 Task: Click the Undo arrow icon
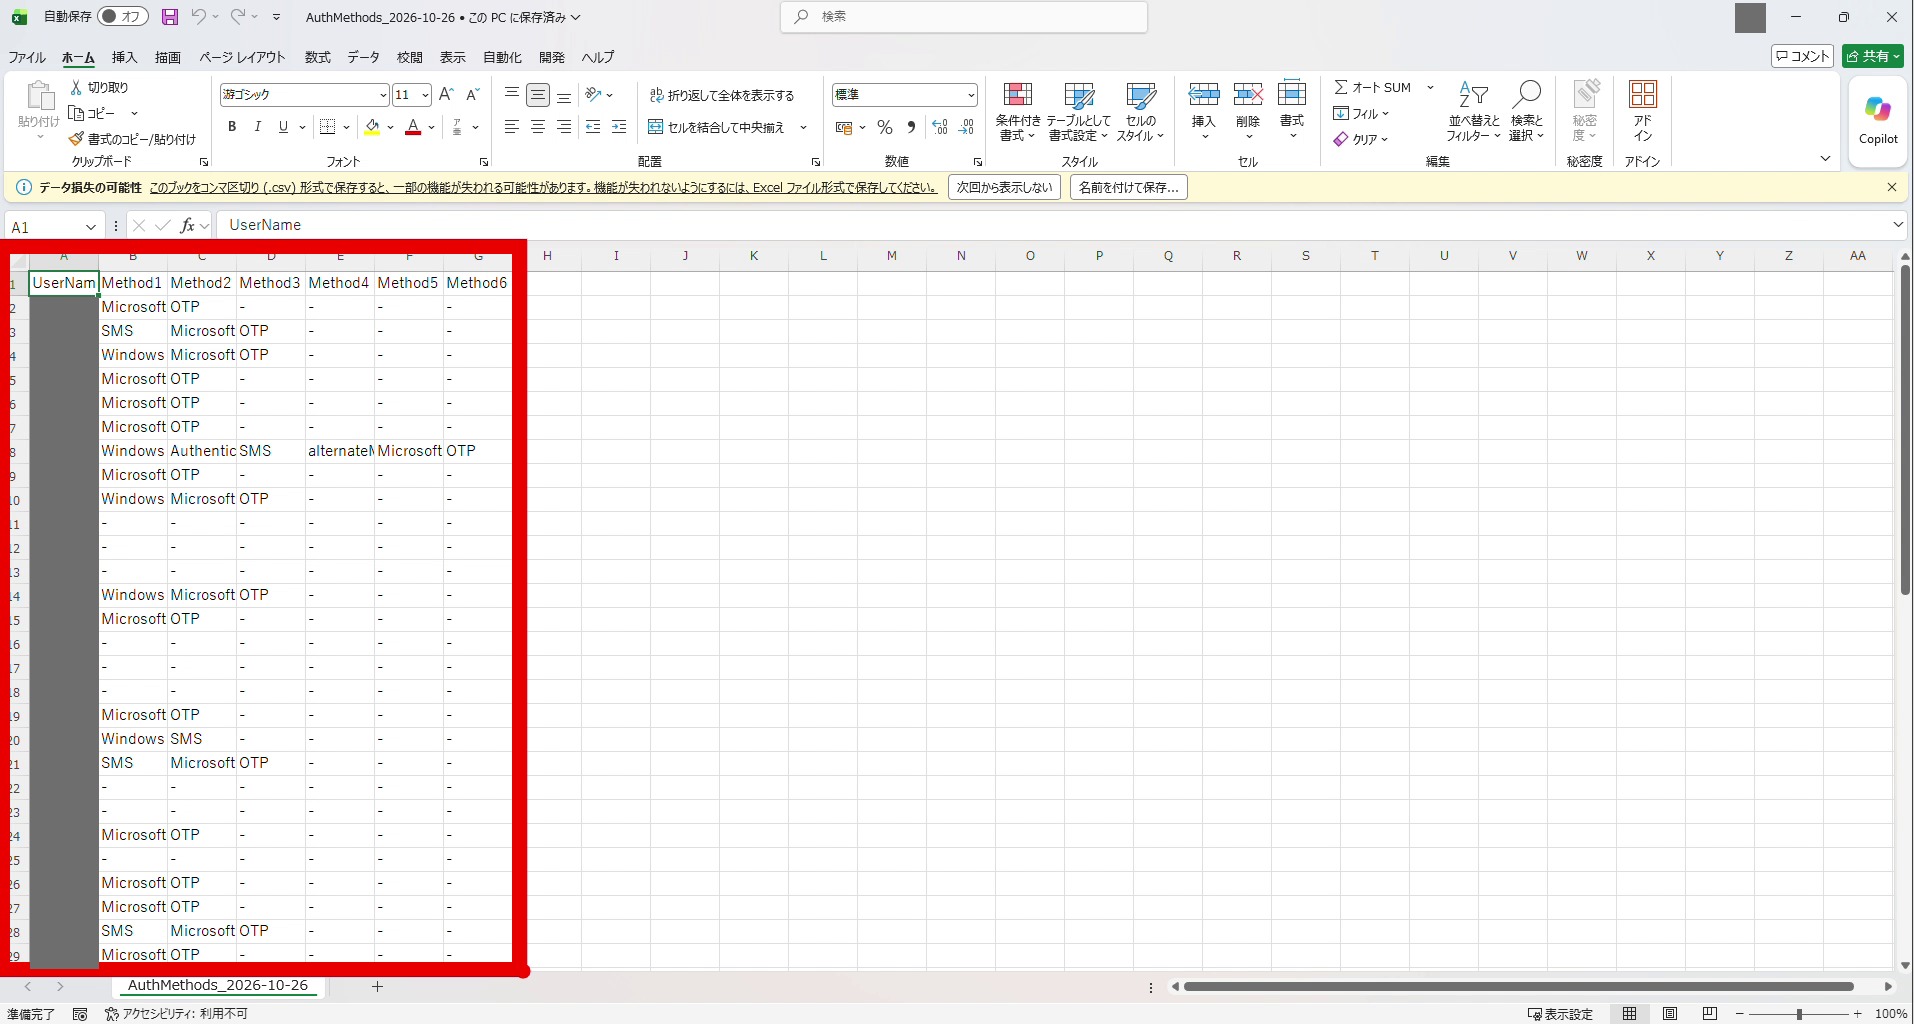(199, 17)
